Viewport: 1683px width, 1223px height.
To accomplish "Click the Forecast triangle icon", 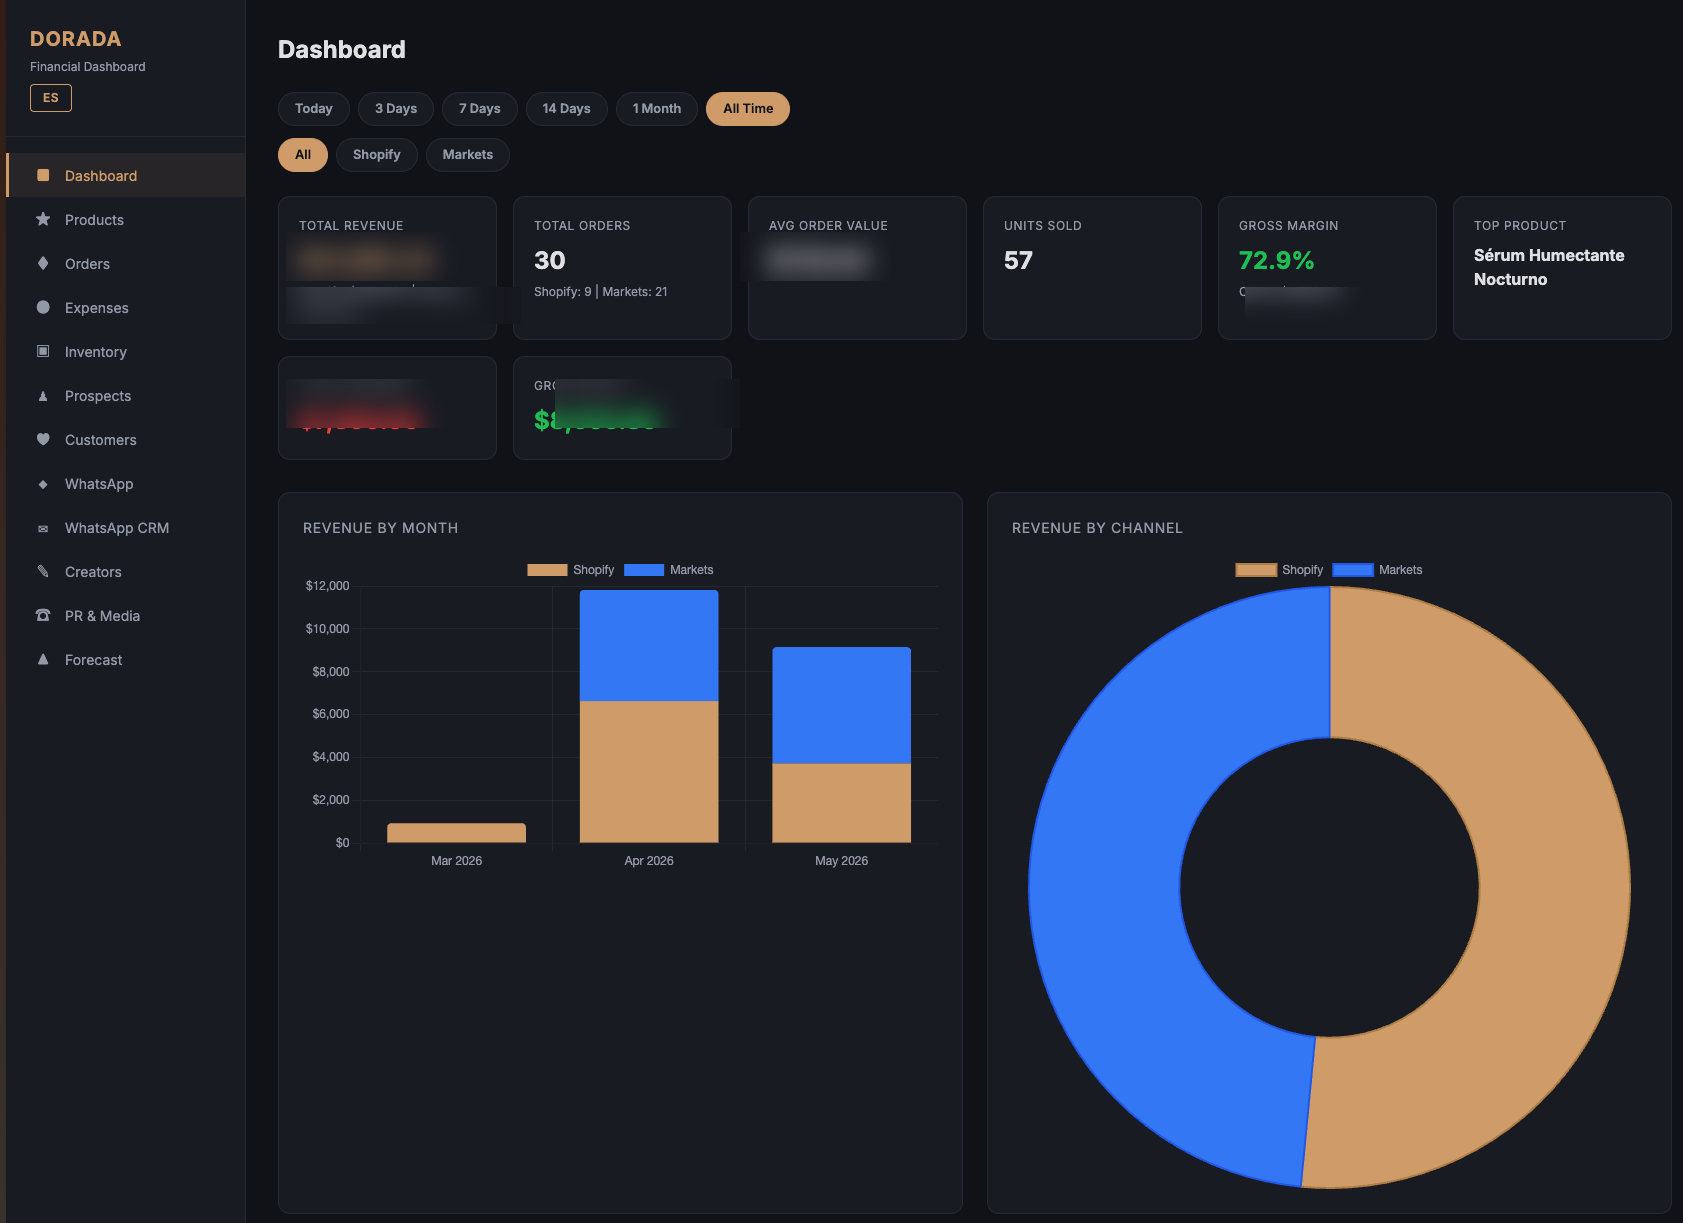I will point(43,659).
